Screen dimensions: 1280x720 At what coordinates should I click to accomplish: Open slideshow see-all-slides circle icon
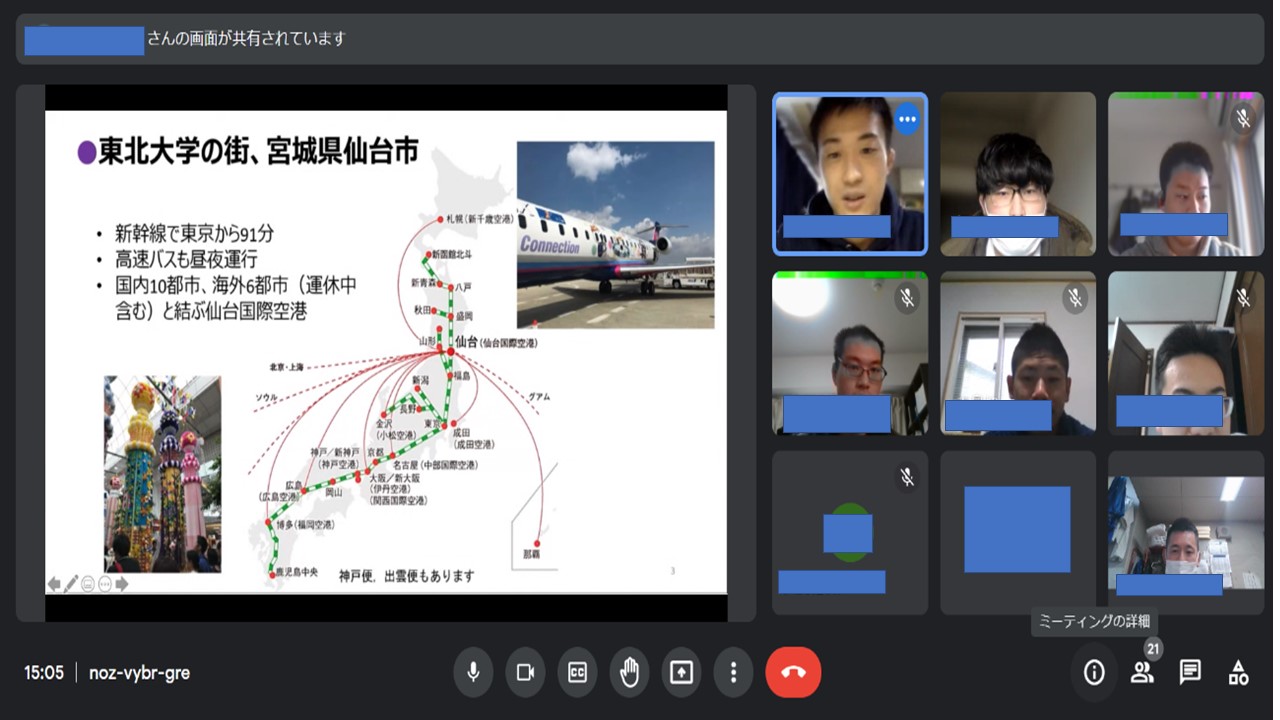[x=88, y=584]
